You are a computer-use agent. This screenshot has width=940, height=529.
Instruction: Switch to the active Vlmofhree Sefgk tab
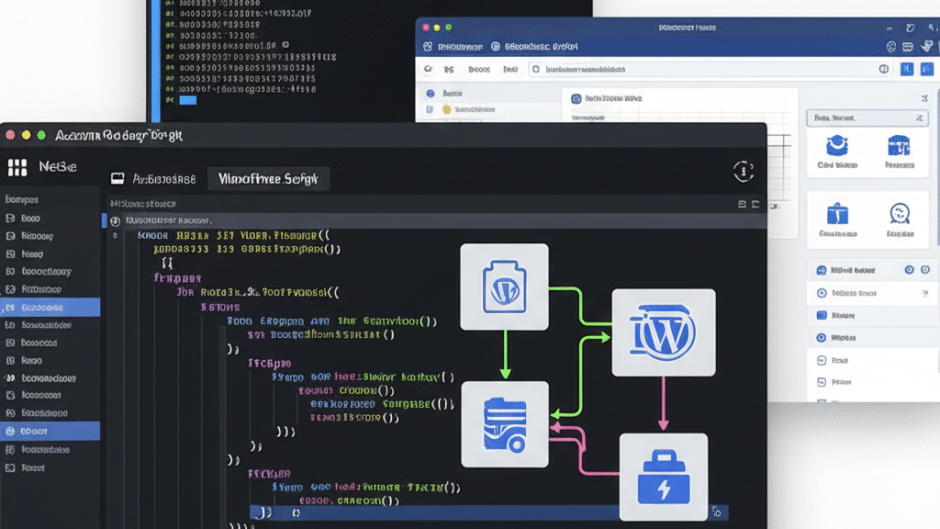268,179
